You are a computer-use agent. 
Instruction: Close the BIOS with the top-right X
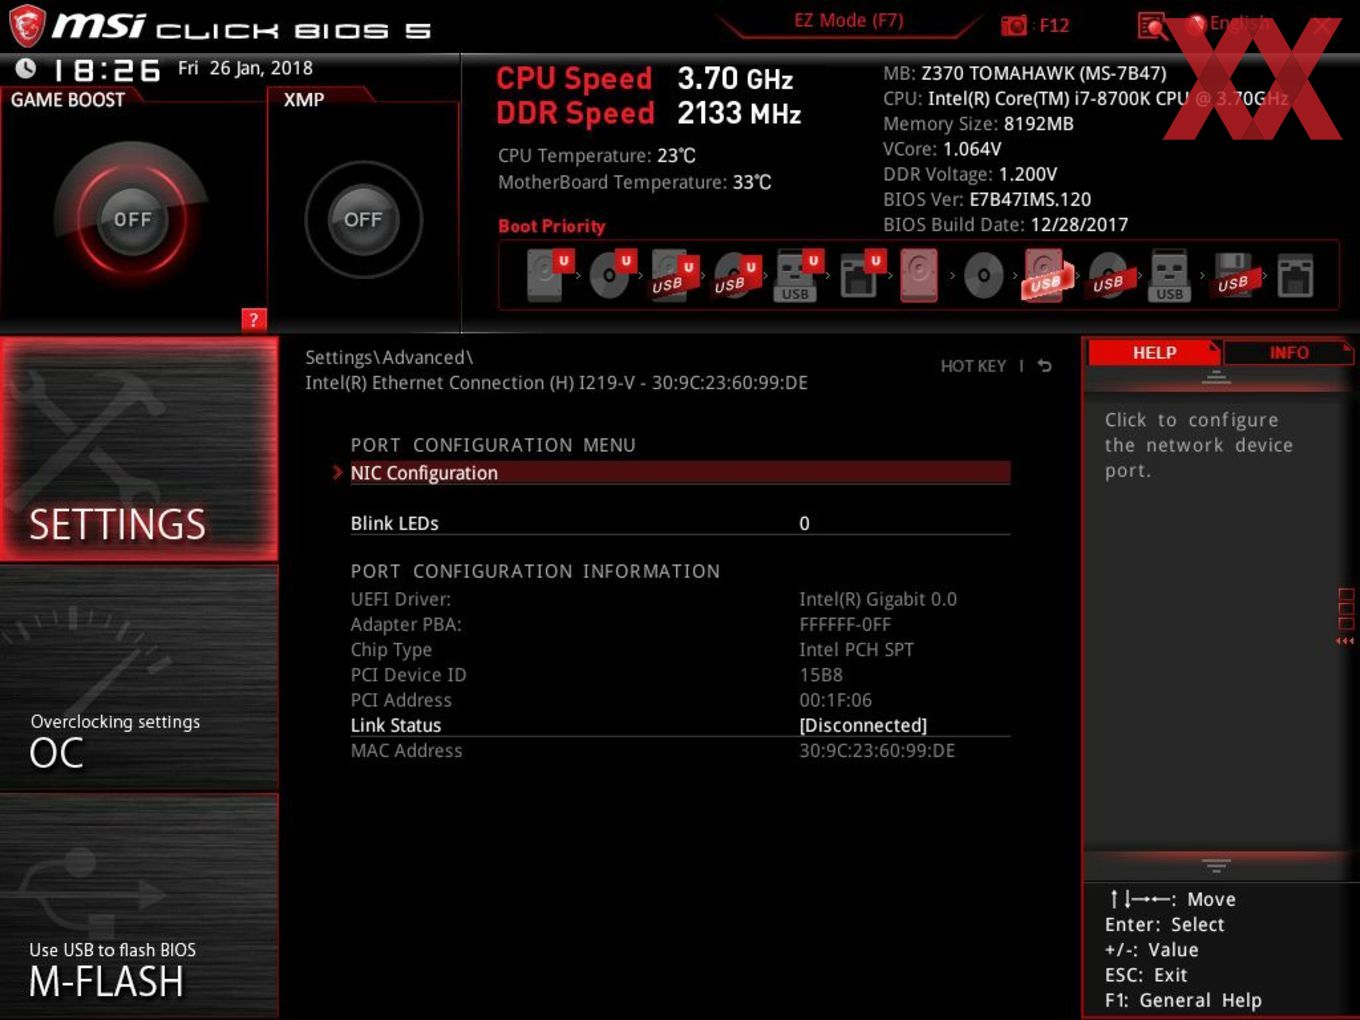1323,25
